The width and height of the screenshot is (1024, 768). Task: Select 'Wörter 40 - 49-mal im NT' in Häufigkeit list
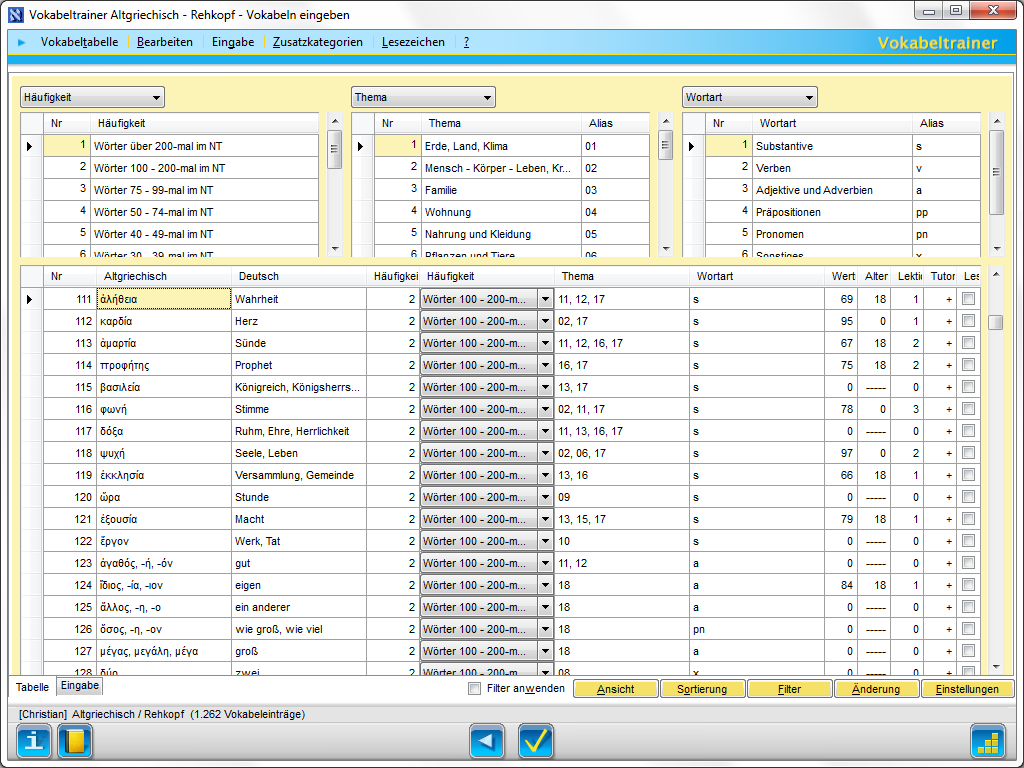click(204, 234)
